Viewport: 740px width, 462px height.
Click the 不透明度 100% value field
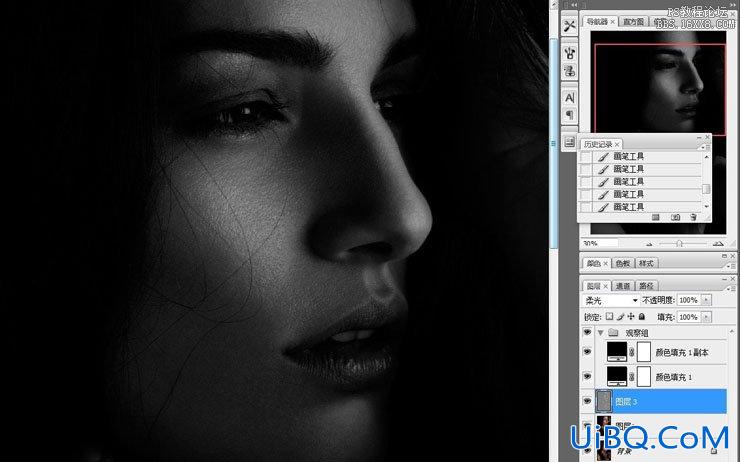tap(689, 300)
